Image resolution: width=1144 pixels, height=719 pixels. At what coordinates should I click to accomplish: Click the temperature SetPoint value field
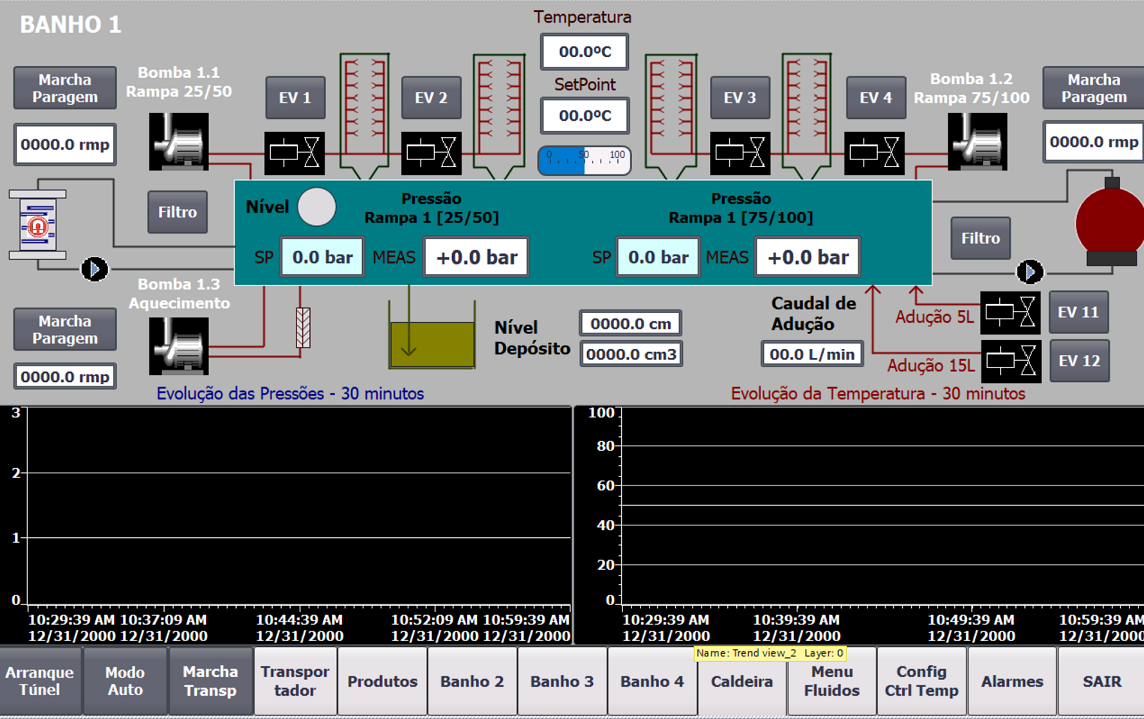[584, 116]
